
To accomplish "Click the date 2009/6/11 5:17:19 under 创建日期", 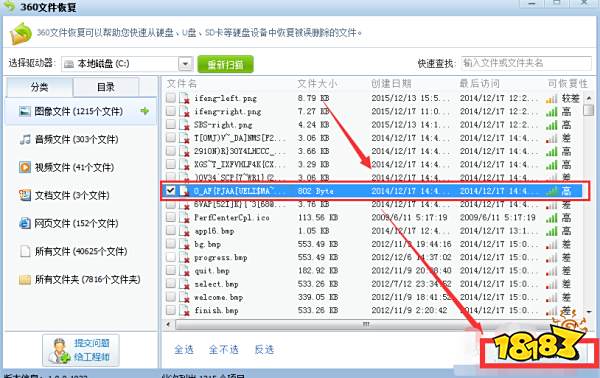I will tap(409, 218).
